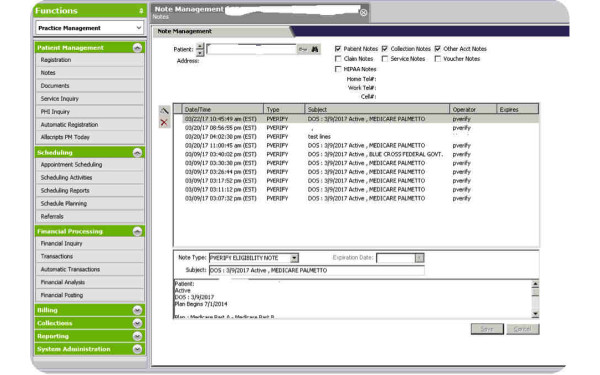Screen dimensions: 600x375
Task: Click the note text scrollbar down arrow
Action: [x=535, y=314]
